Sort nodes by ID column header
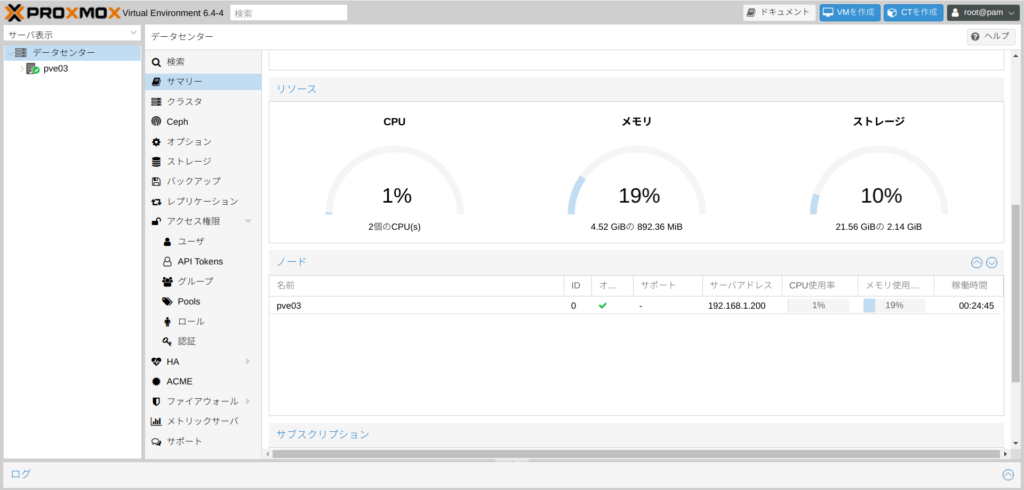1024x490 pixels. coord(577,286)
